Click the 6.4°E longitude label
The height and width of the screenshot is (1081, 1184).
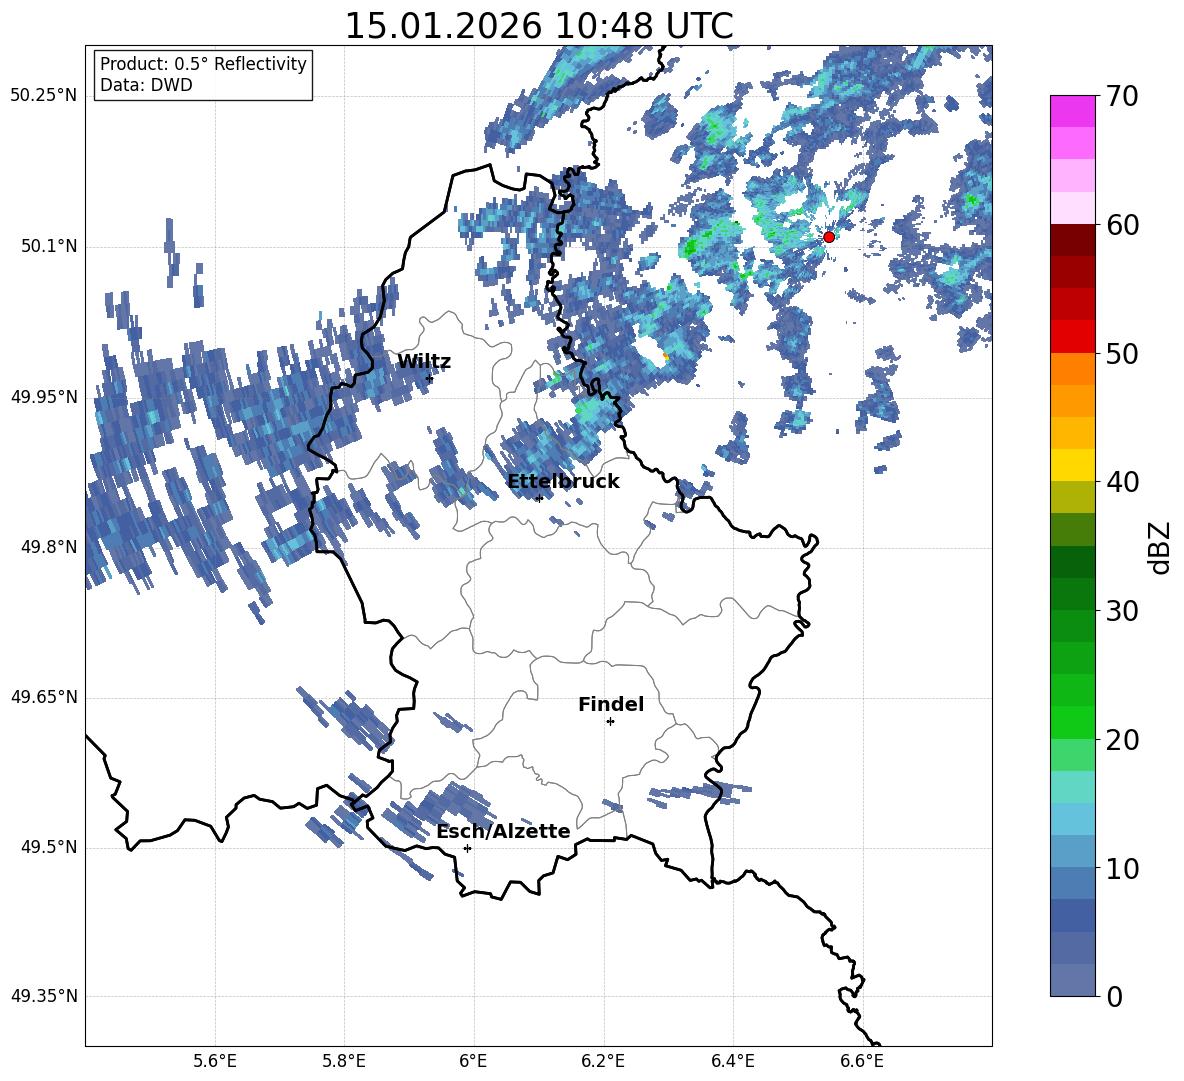coord(732,1061)
